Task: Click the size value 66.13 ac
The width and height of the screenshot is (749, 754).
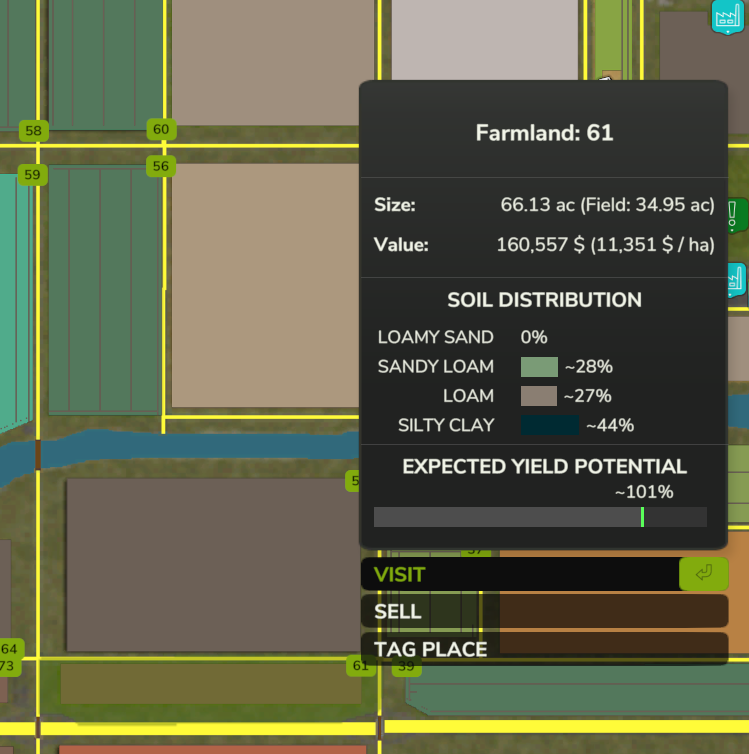Action: point(537,205)
